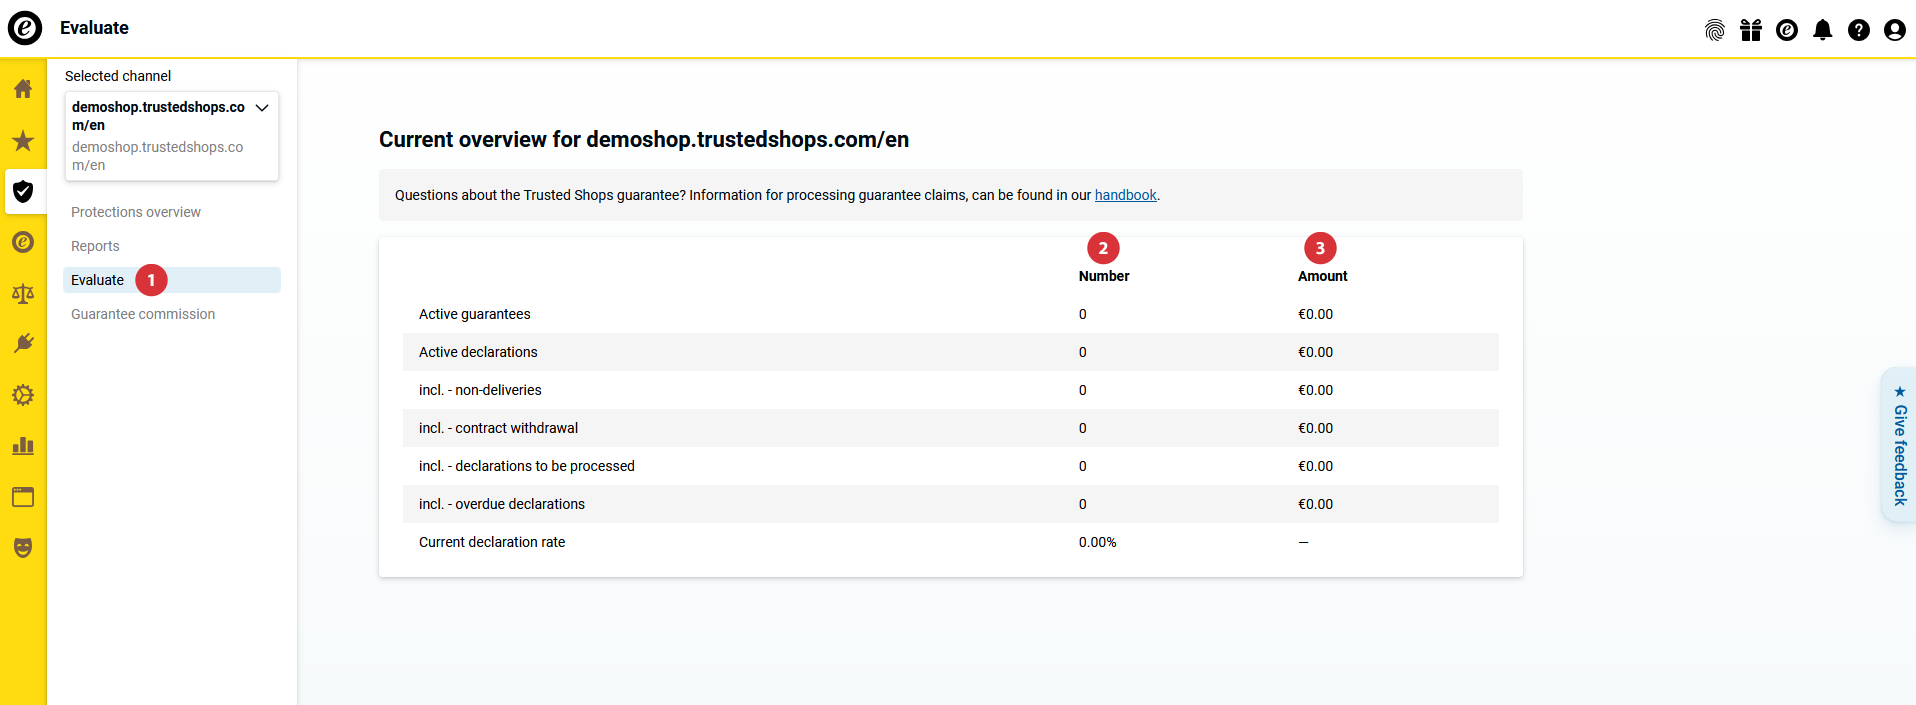The width and height of the screenshot is (1916, 705).
Task: Click the circled e sidebar icon
Action: (x=23, y=242)
